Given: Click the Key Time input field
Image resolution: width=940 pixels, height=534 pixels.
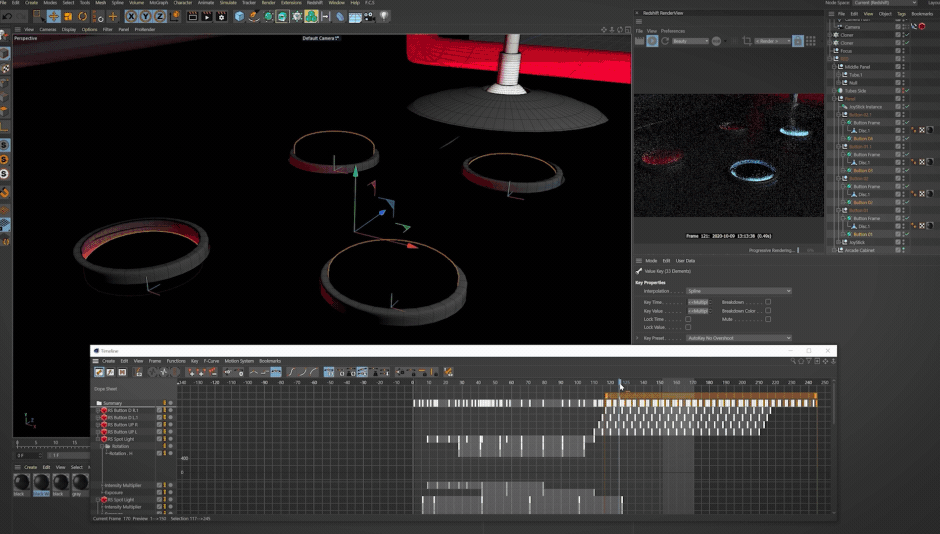Looking at the screenshot, I should (x=698, y=302).
